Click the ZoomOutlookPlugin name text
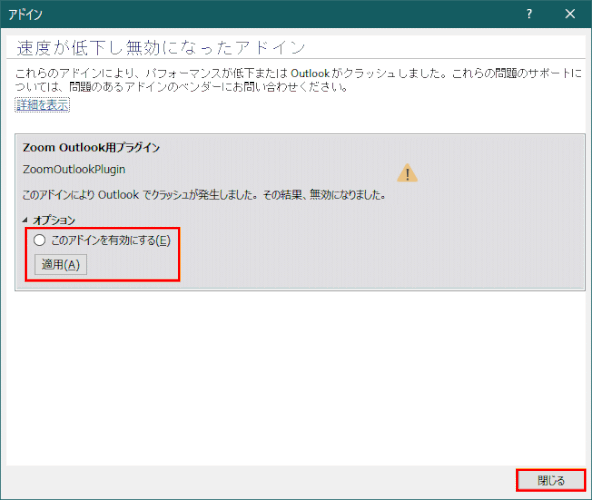Viewport: 592px width, 500px height. click(x=74, y=169)
